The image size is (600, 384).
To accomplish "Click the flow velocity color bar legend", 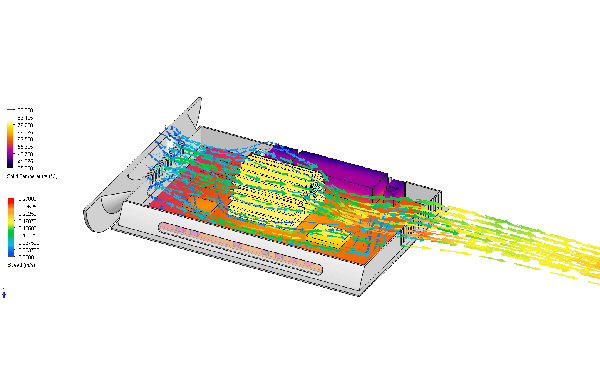I will click(11, 227).
